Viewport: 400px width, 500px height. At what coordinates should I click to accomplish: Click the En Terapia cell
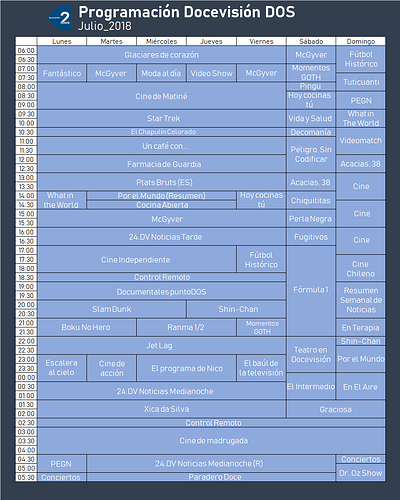click(x=361, y=327)
